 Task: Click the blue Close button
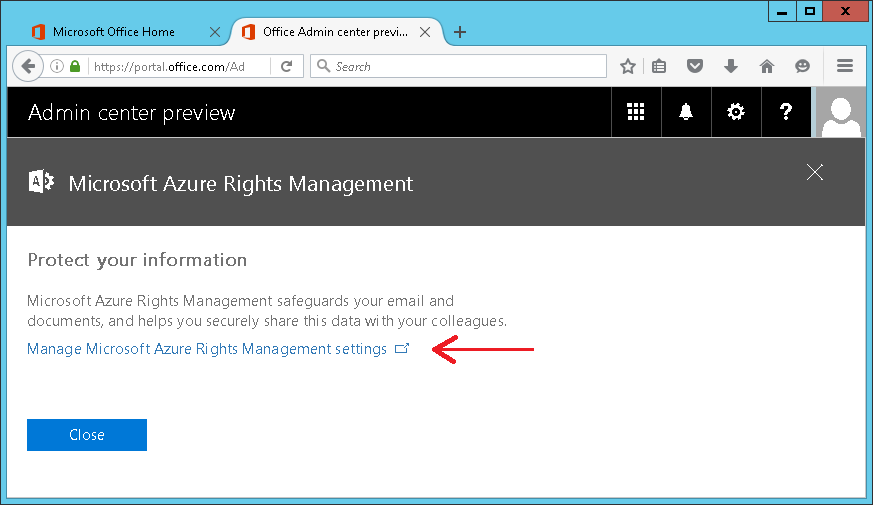[87, 435]
